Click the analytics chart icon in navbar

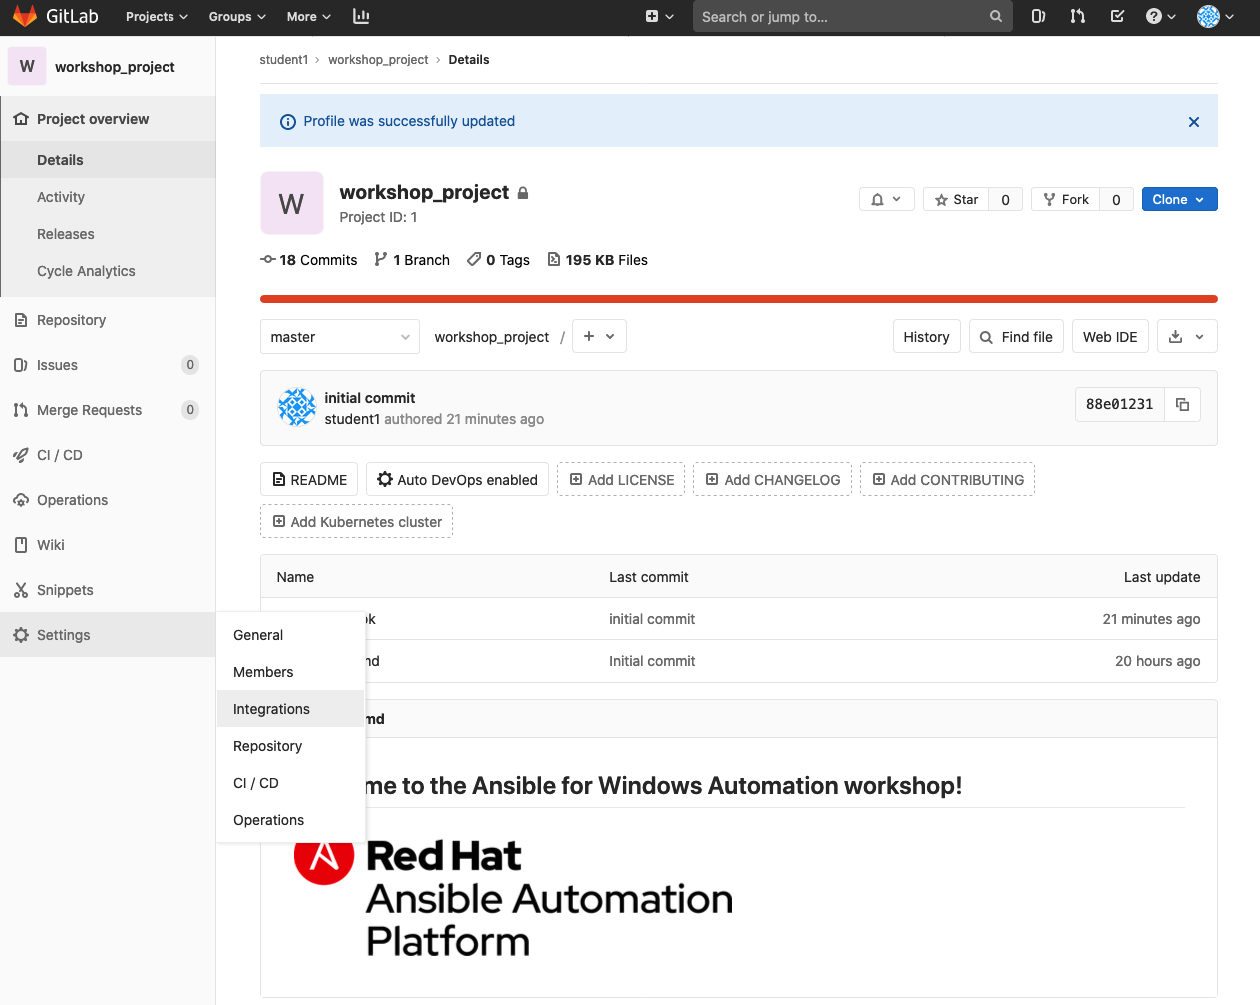coord(361,17)
